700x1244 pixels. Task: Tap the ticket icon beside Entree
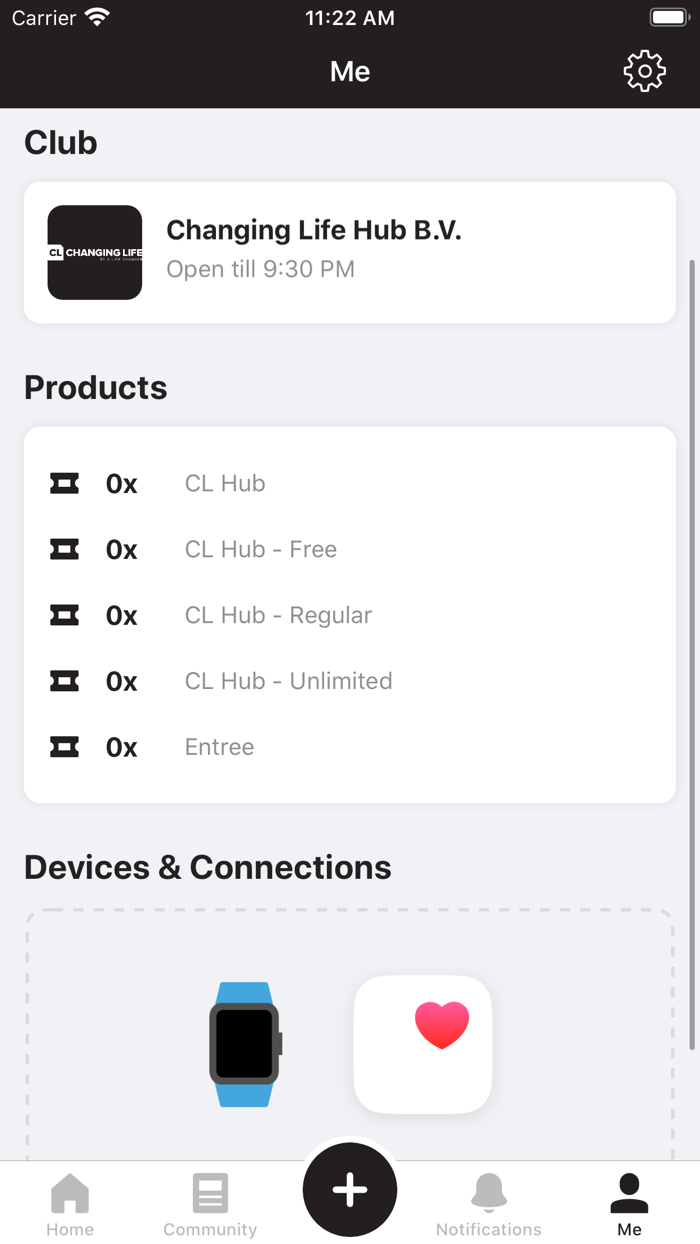[65, 748]
